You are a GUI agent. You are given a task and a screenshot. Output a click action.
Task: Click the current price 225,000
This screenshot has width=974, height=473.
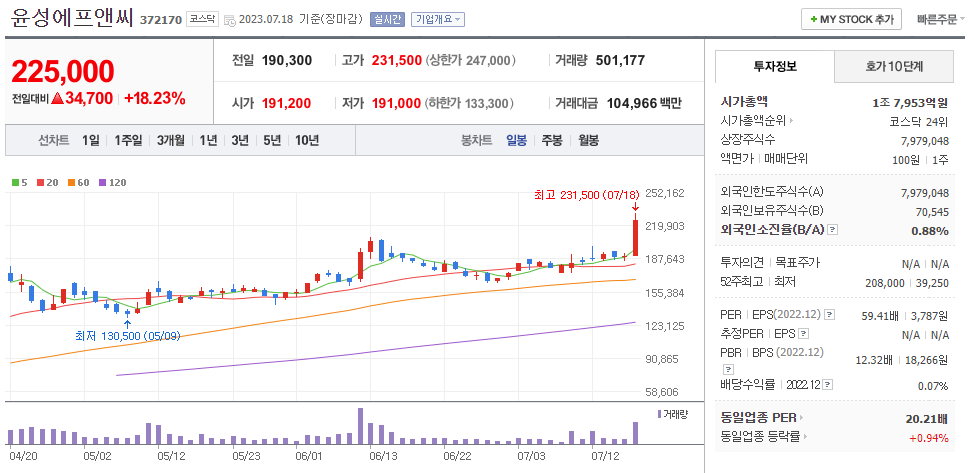[x=63, y=71]
